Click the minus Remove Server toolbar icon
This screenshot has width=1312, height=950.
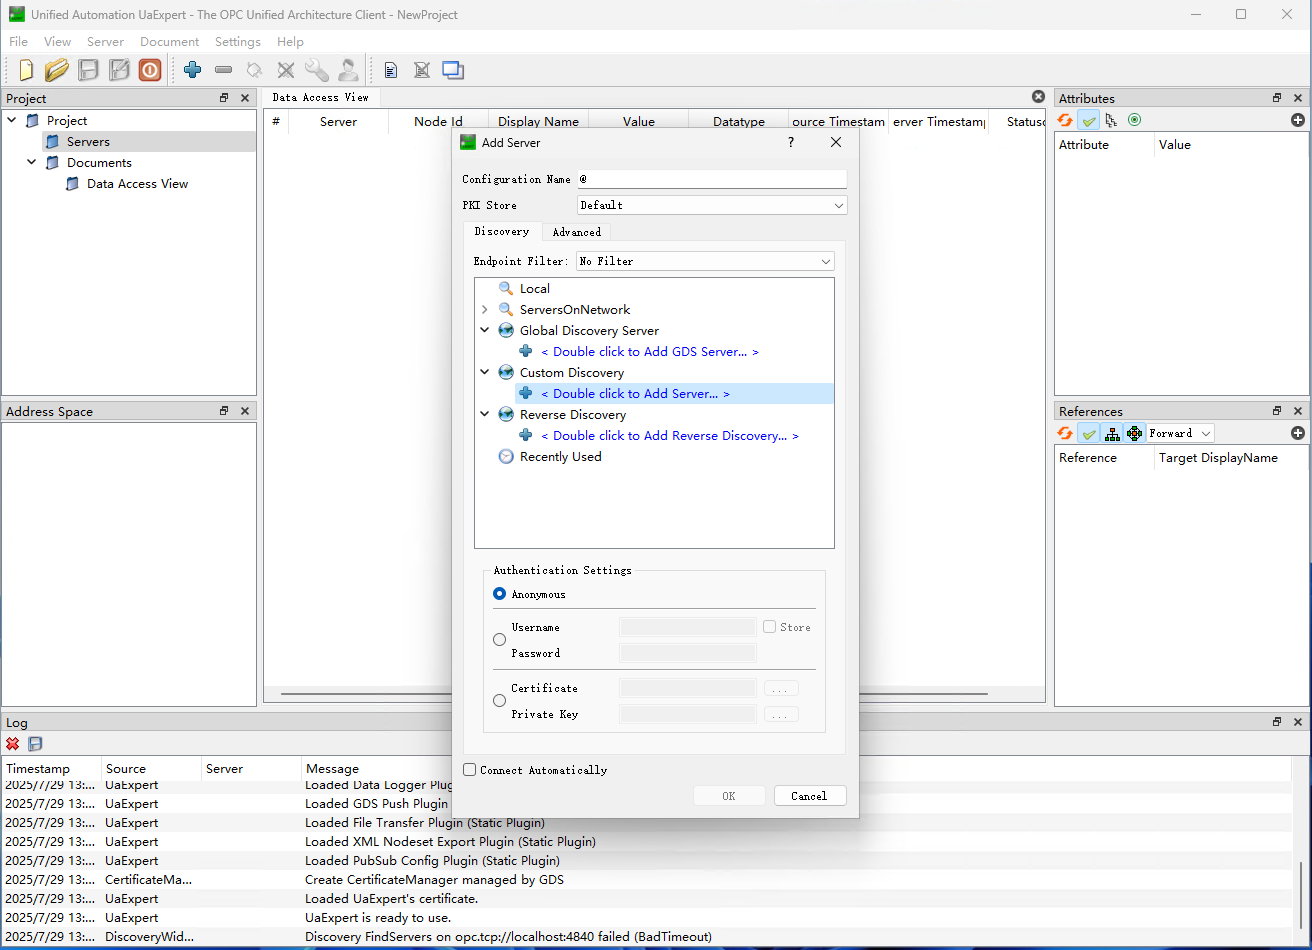click(224, 70)
